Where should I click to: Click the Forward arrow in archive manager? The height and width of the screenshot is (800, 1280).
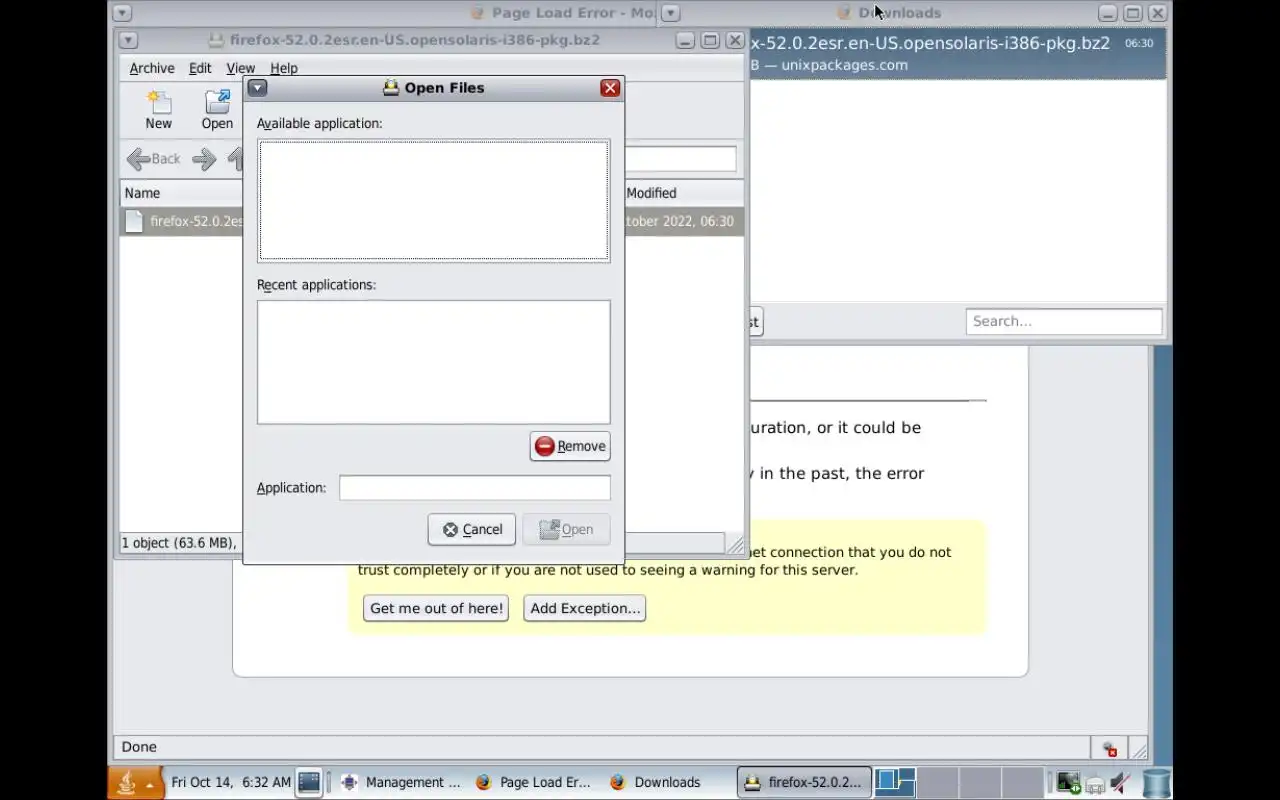pos(204,158)
